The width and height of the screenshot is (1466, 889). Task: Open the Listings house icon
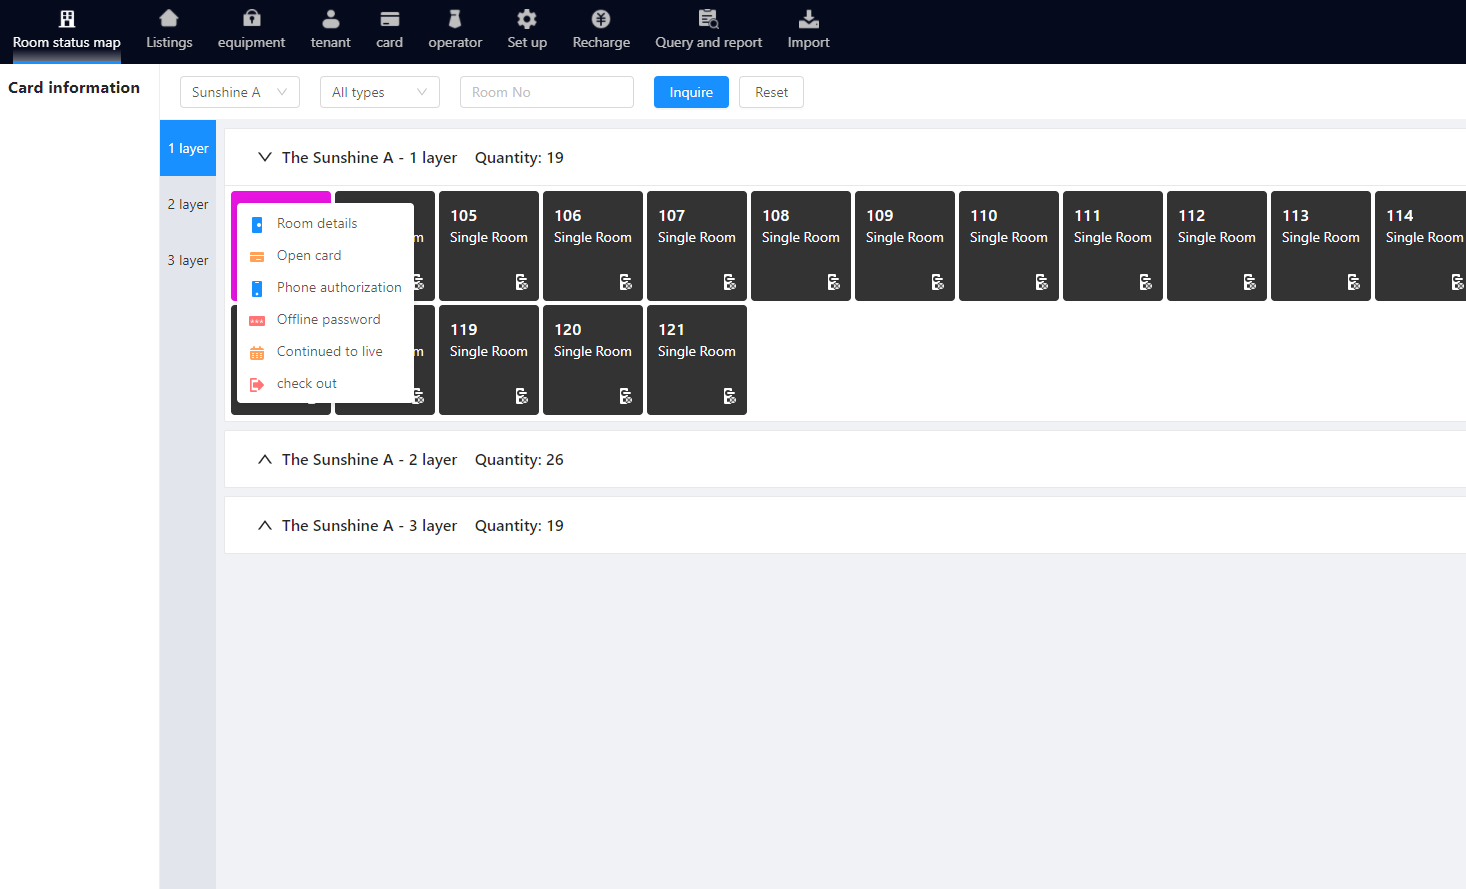click(x=169, y=19)
